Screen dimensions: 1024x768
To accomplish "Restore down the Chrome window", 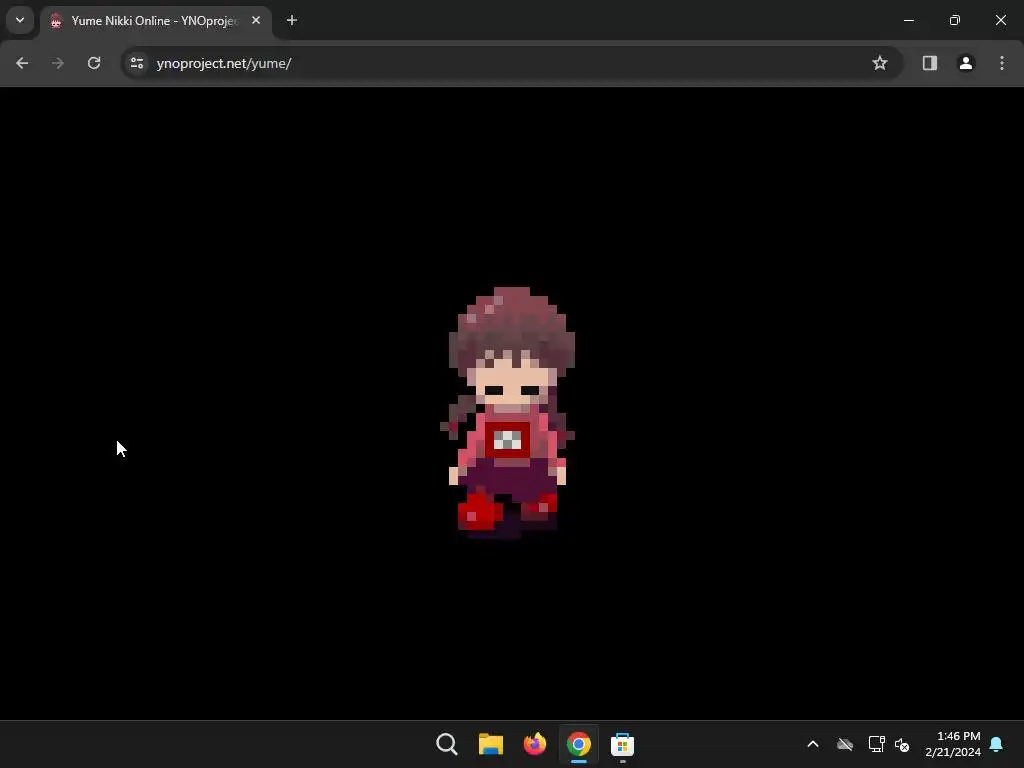I will (x=955, y=20).
